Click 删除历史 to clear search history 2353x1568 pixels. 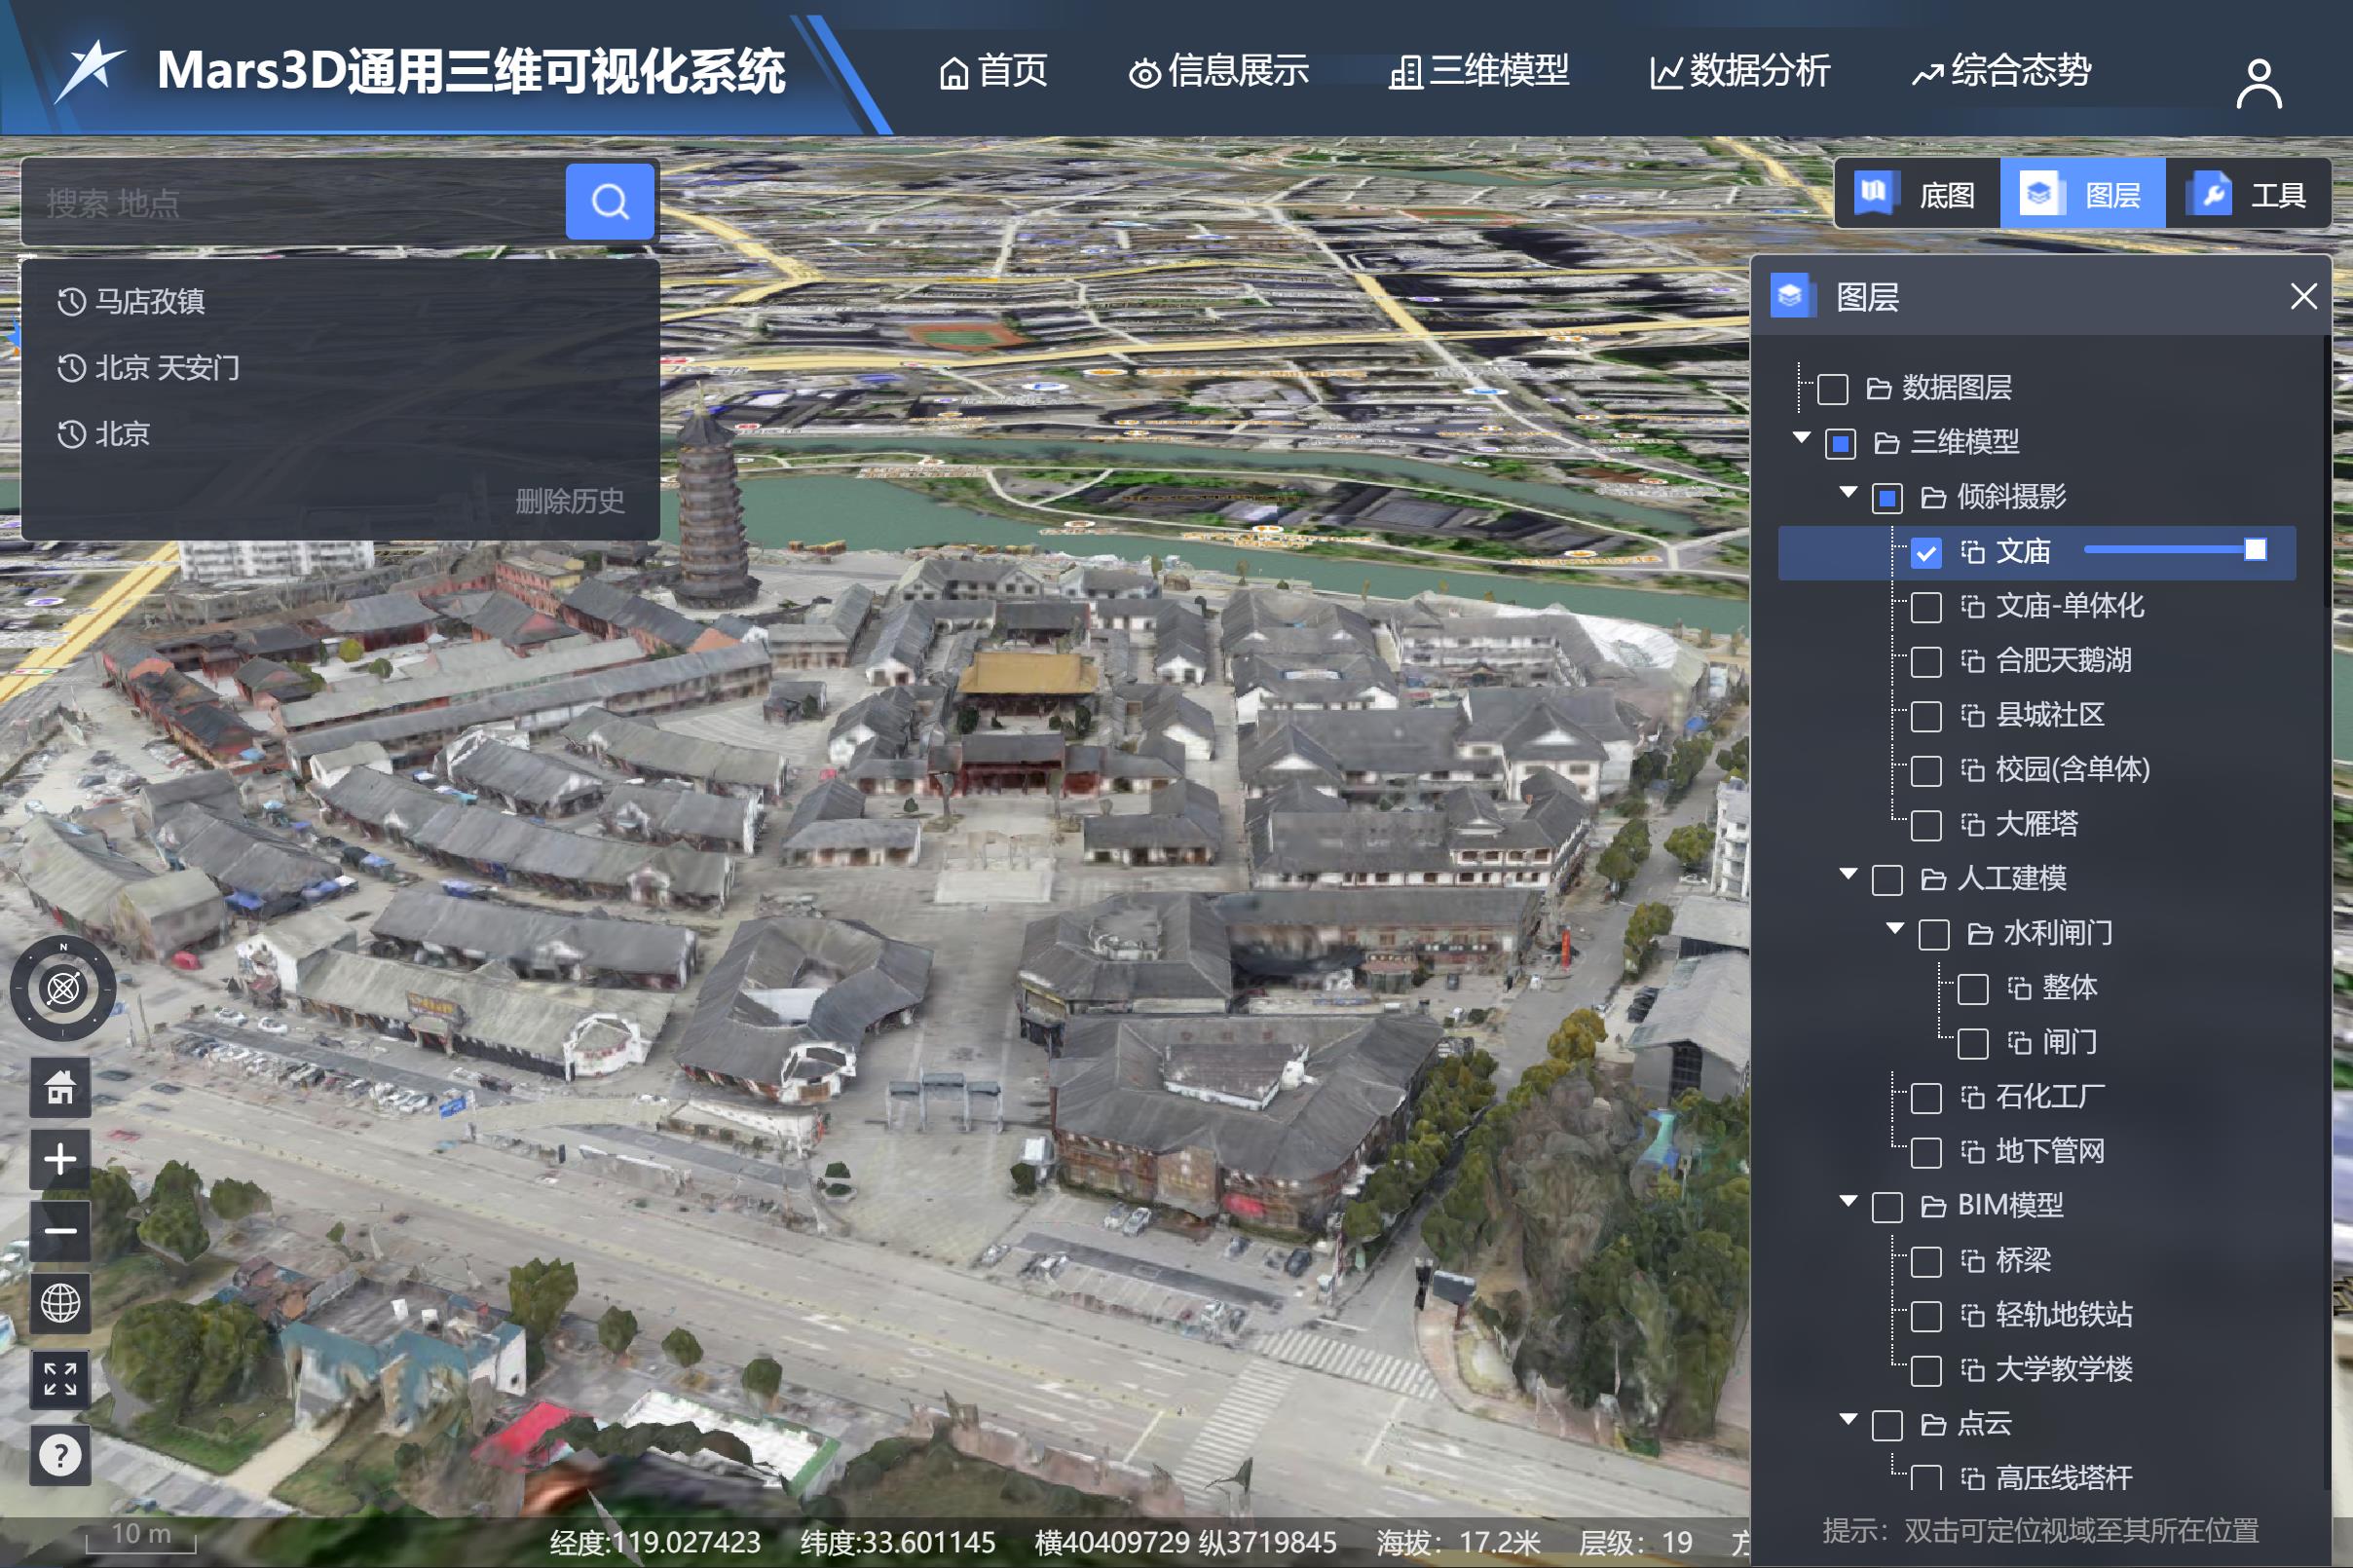point(569,500)
